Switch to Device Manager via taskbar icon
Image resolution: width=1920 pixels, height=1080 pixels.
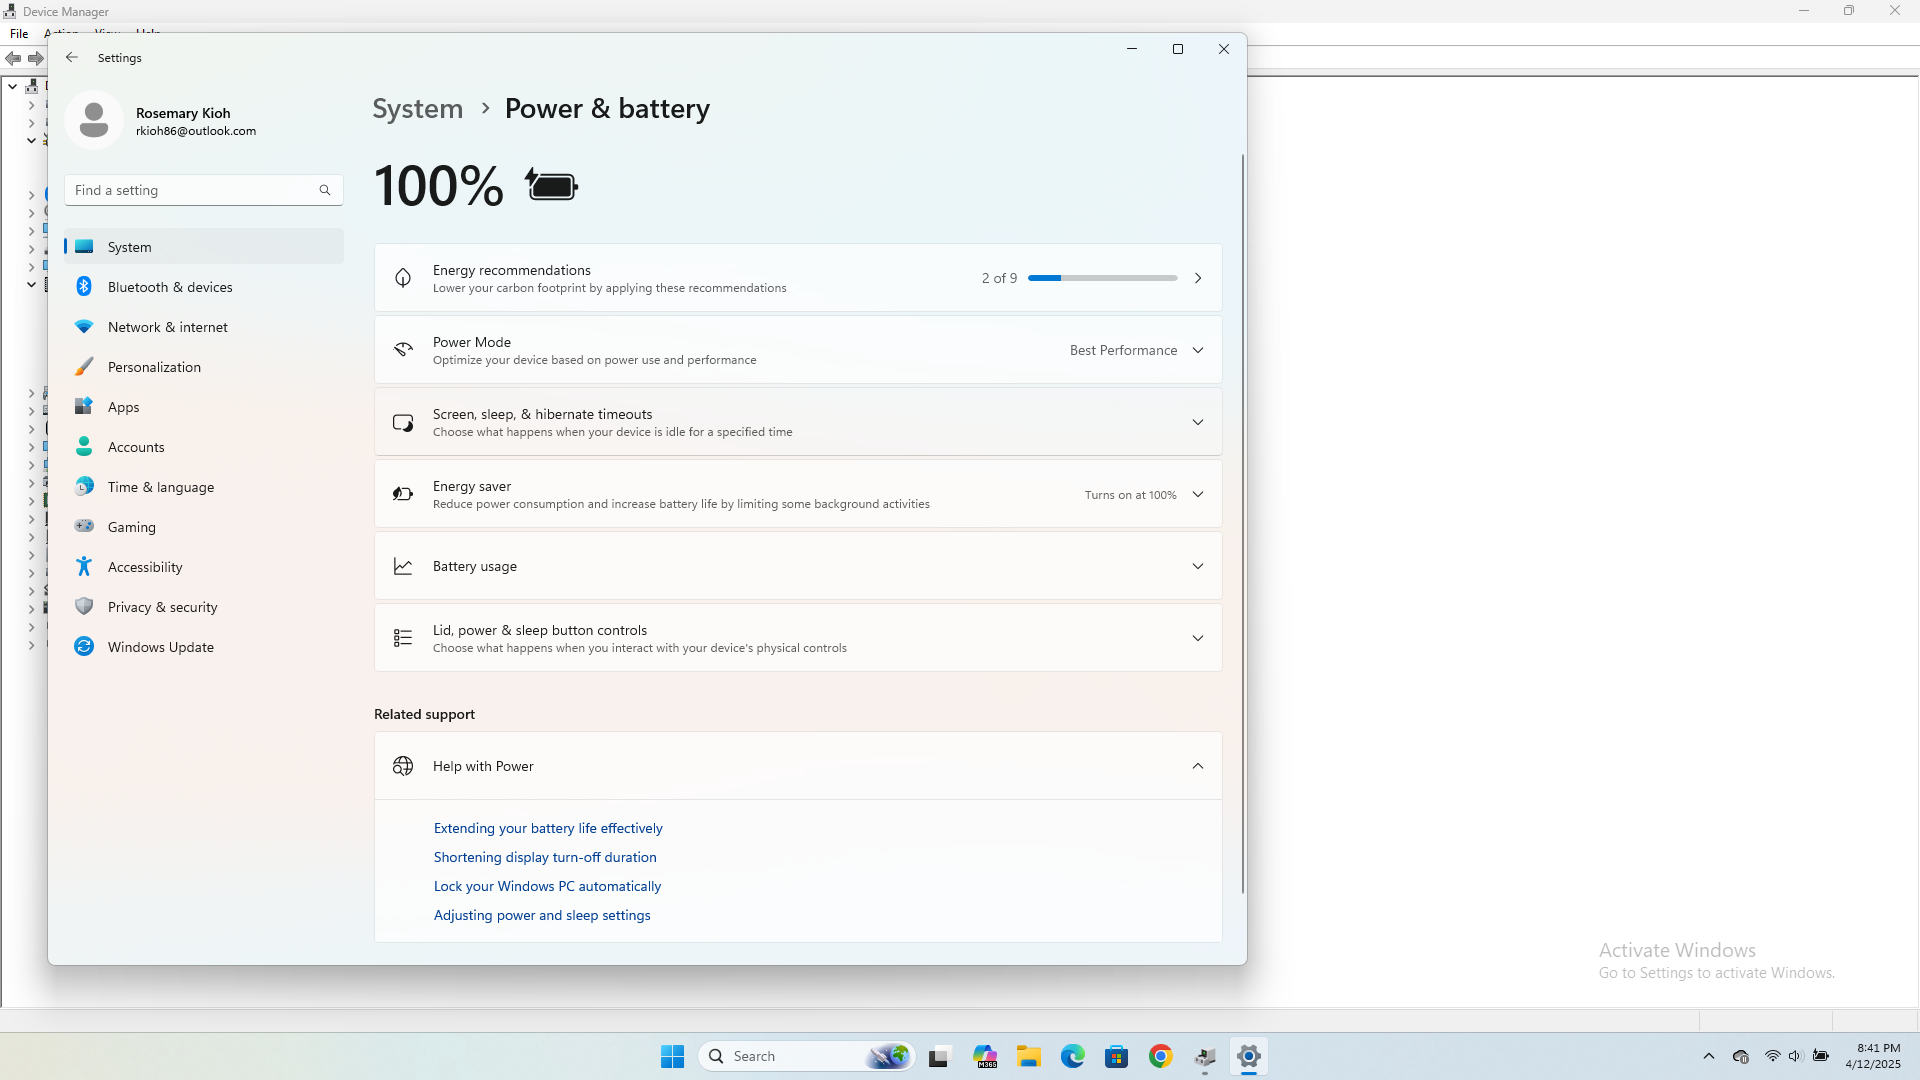click(1205, 1056)
